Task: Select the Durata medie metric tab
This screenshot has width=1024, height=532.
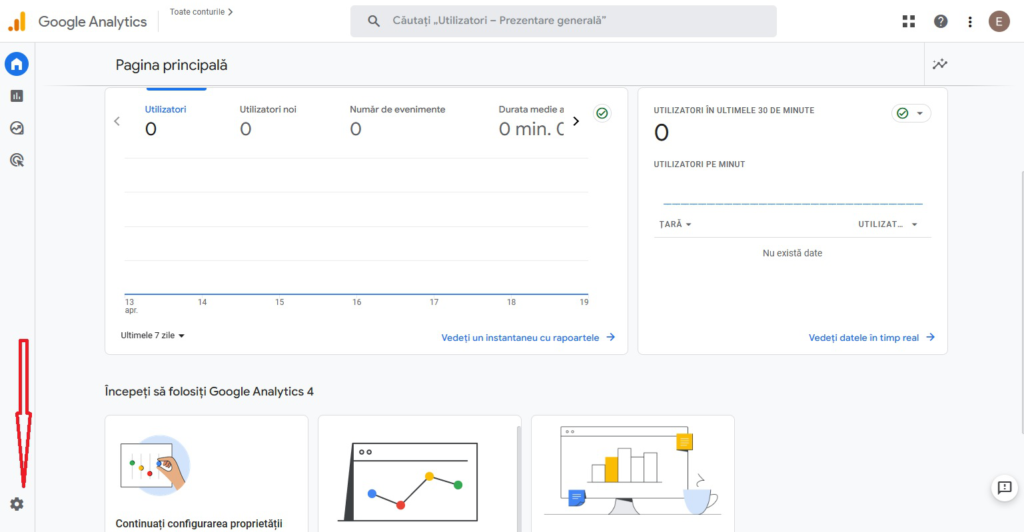Action: point(531,121)
